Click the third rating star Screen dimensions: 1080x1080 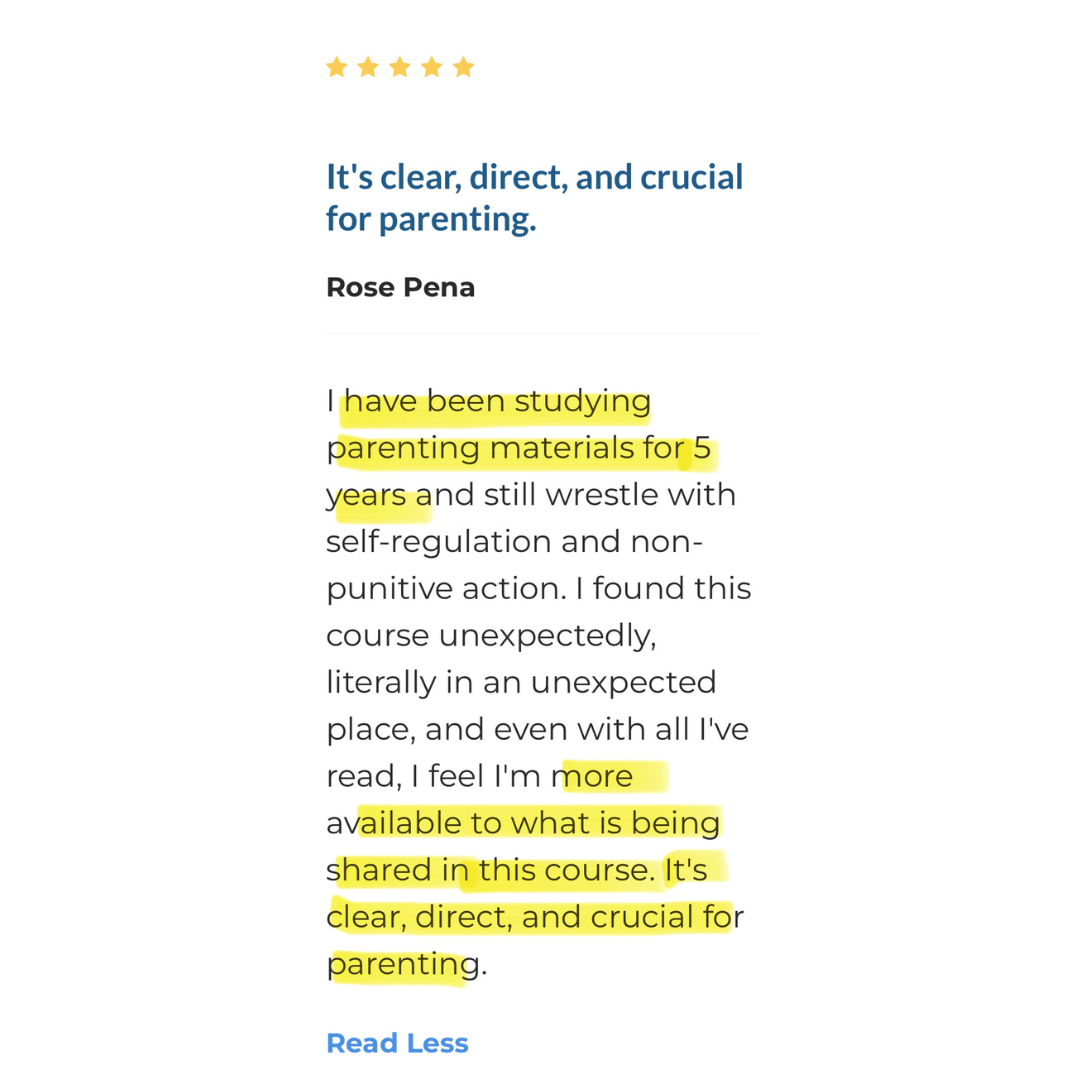[x=399, y=68]
